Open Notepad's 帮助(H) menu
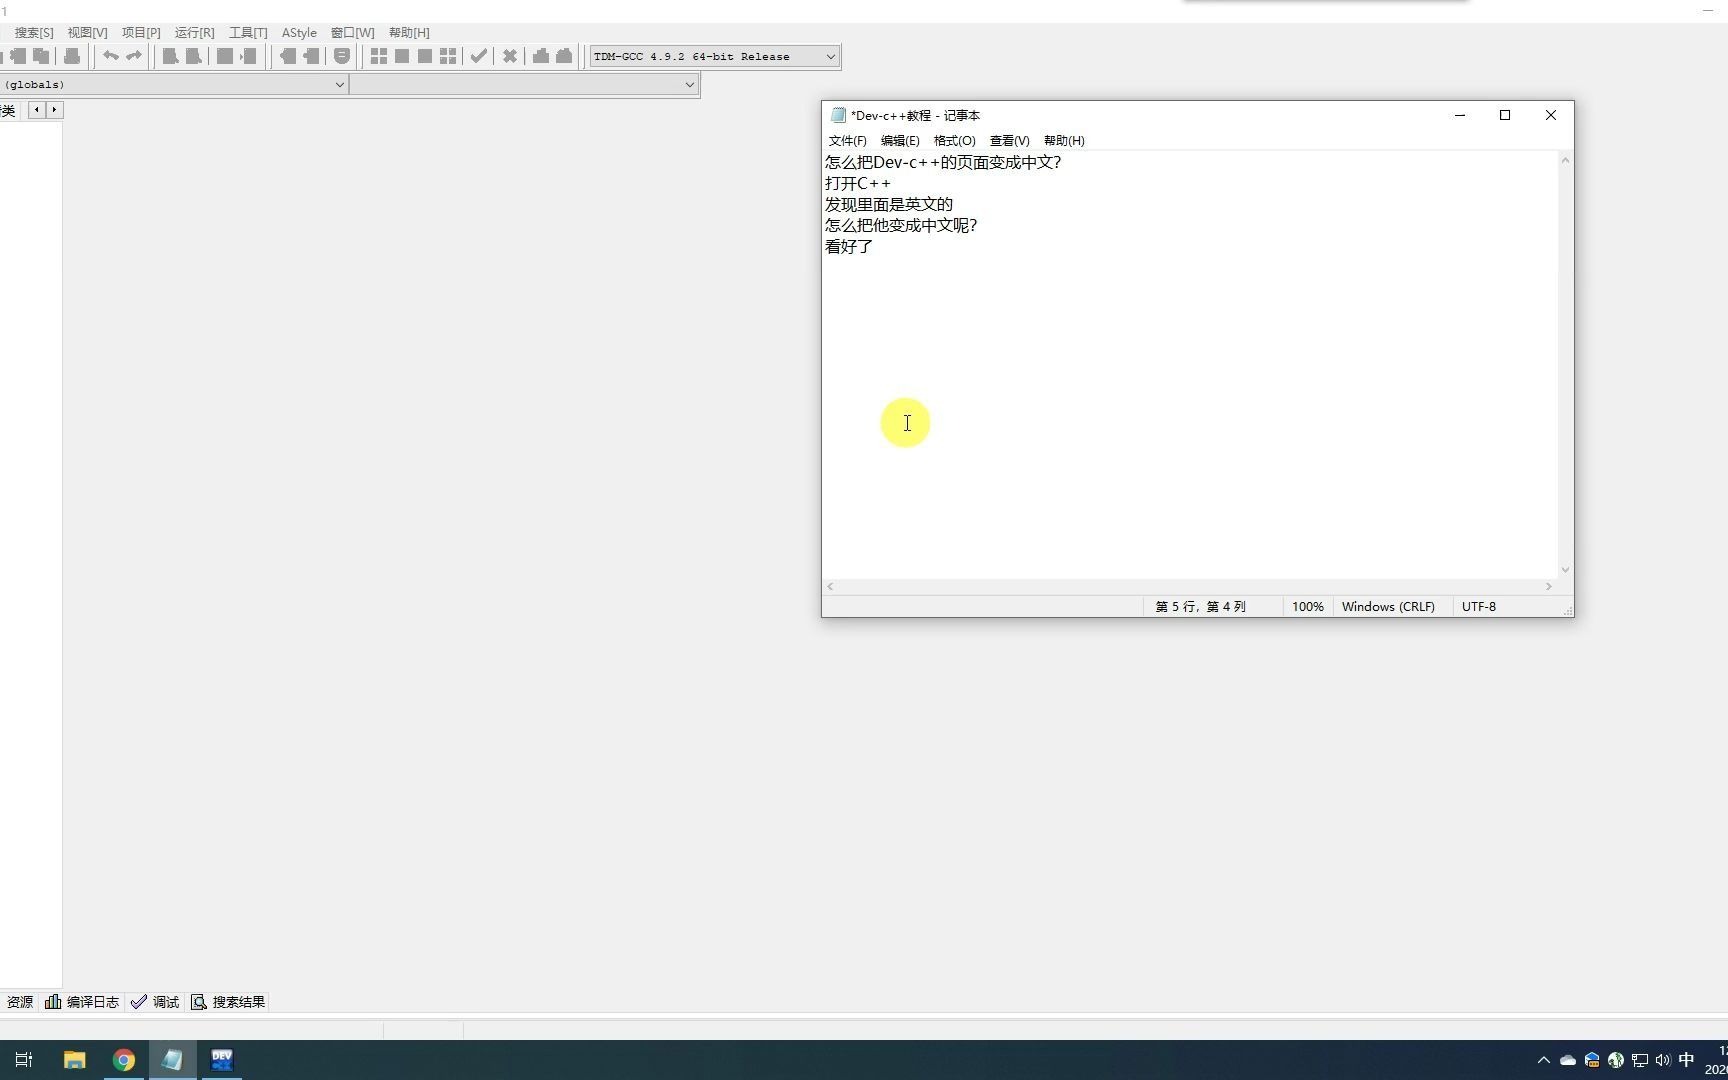 tap(1064, 141)
